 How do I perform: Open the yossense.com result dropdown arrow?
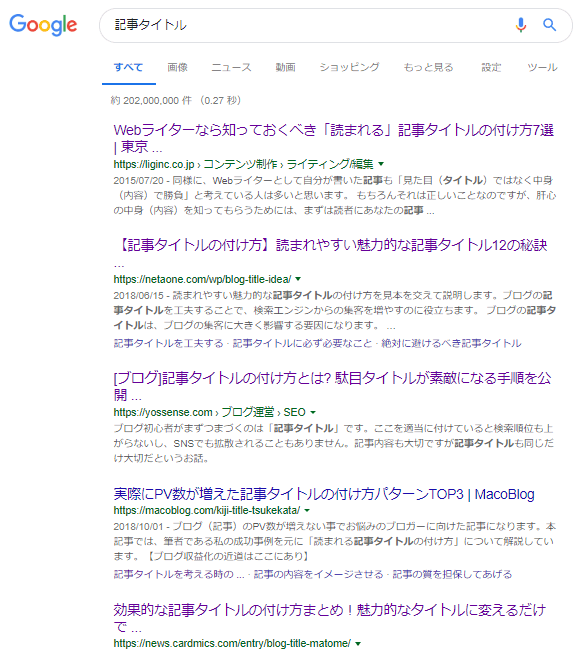(313, 412)
